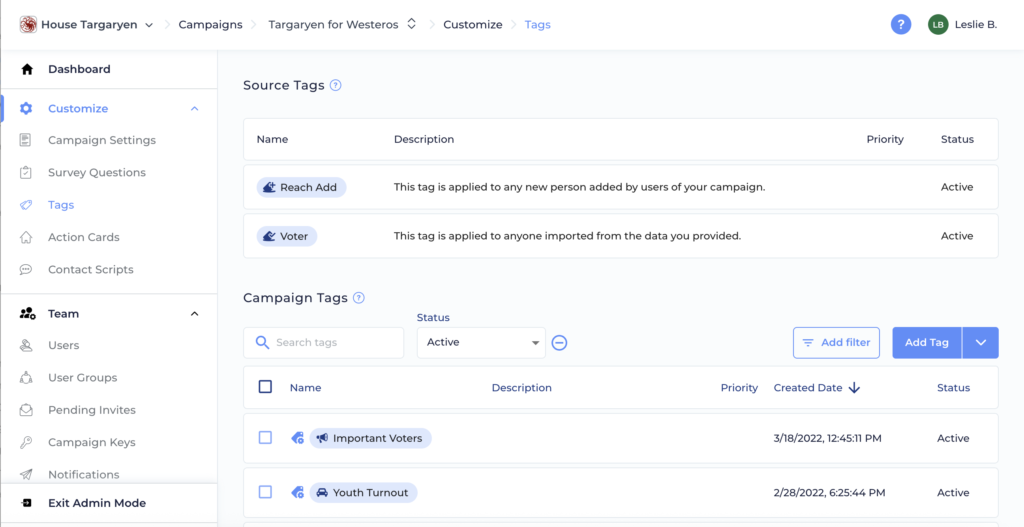Click date 2/28/2022, 6:25:44 PM

click(x=829, y=492)
